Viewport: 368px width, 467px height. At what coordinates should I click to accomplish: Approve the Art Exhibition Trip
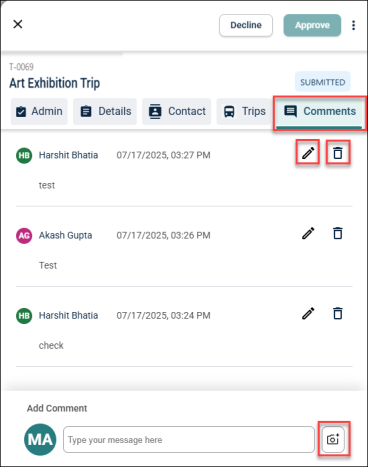(312, 25)
